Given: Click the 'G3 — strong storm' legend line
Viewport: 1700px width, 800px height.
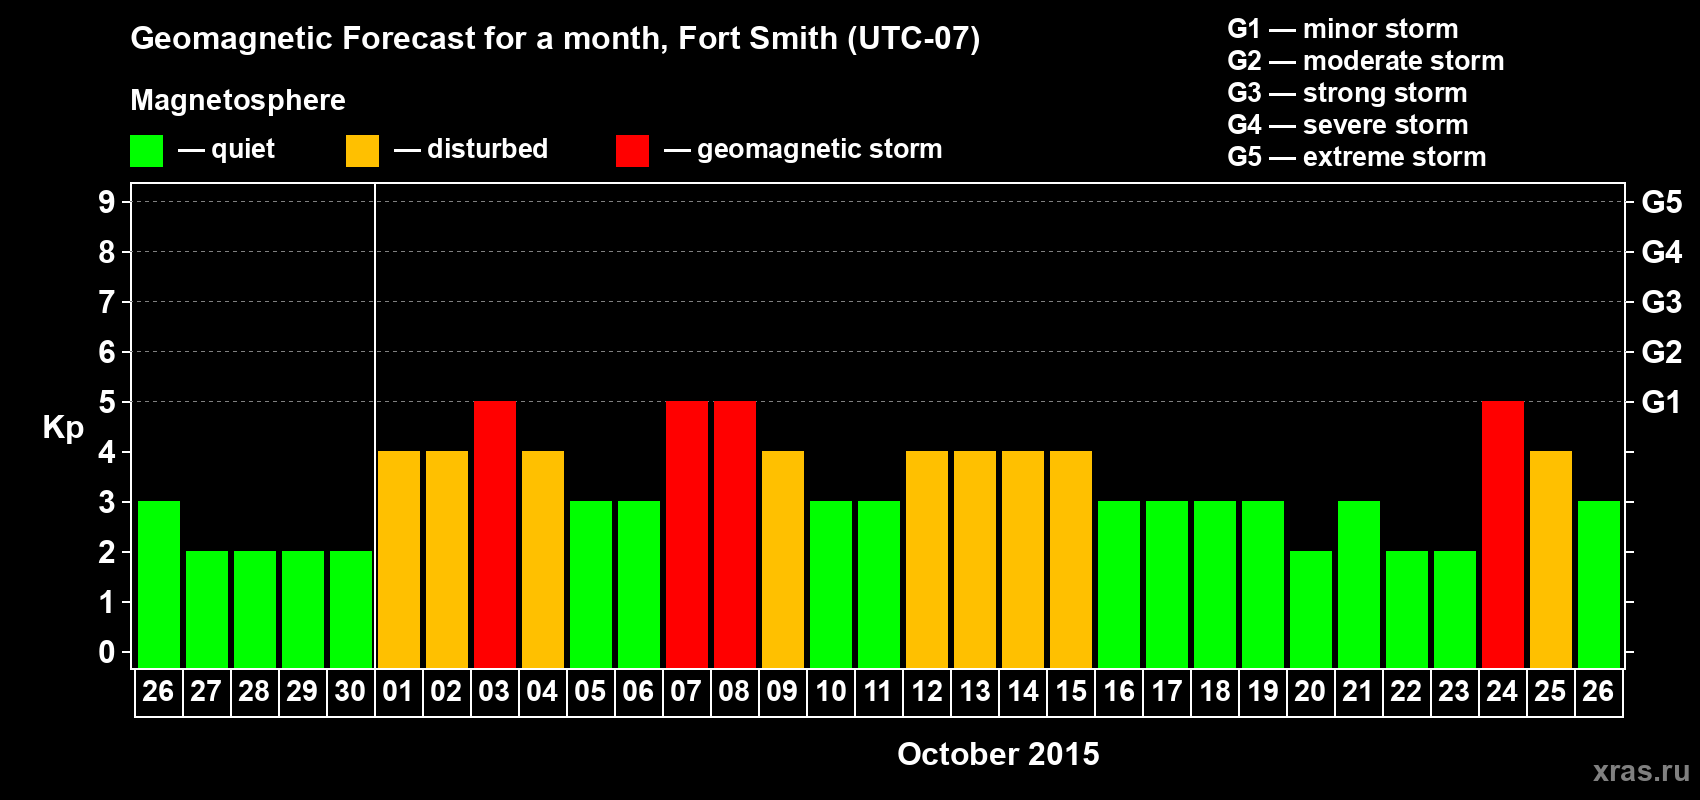Looking at the screenshot, I should coord(1347,93).
